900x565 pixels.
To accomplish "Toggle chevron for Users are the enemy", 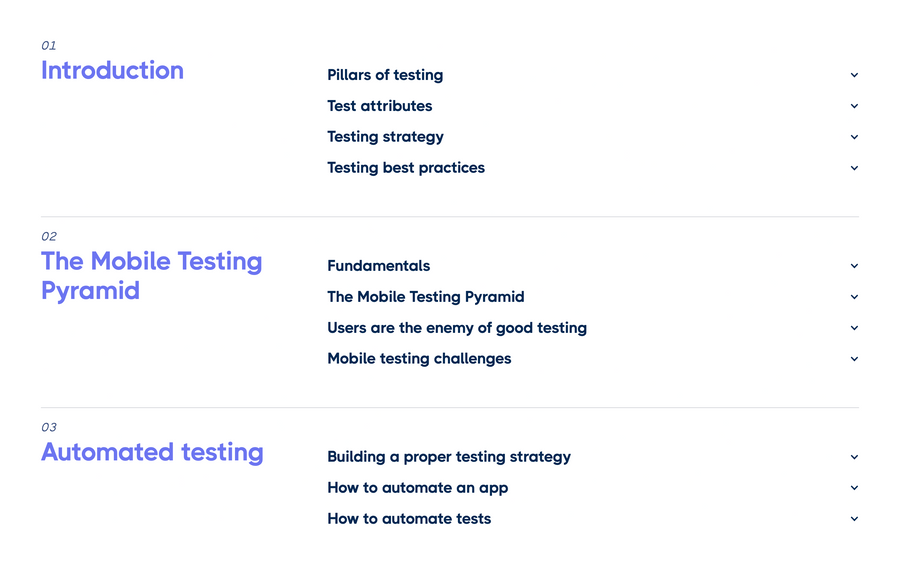I will pyautogui.click(x=854, y=328).
